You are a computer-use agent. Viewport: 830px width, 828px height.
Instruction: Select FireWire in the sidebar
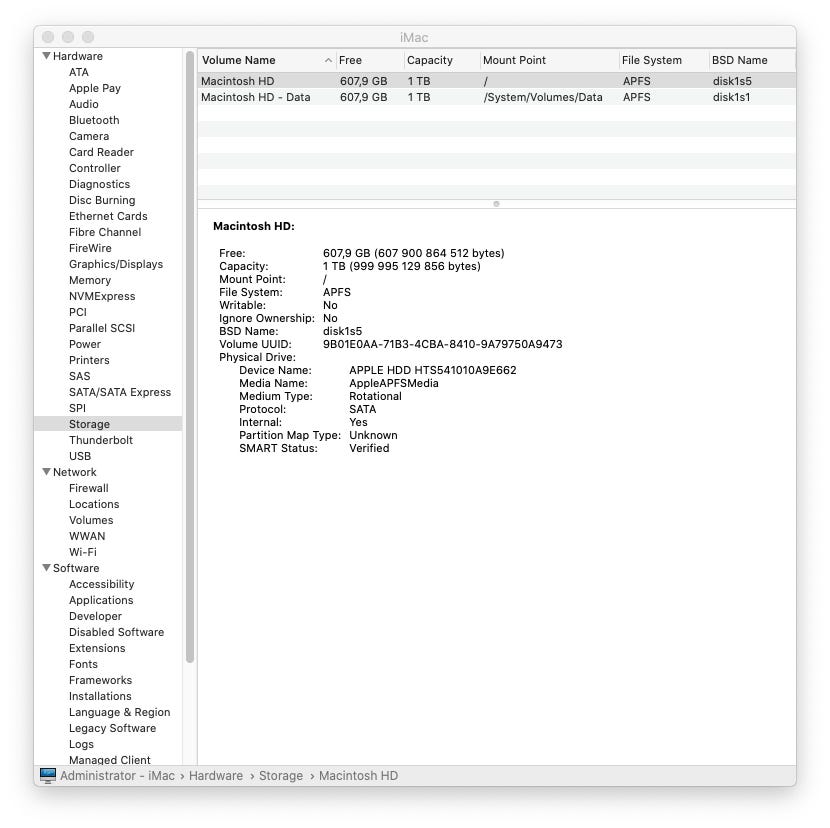point(90,248)
